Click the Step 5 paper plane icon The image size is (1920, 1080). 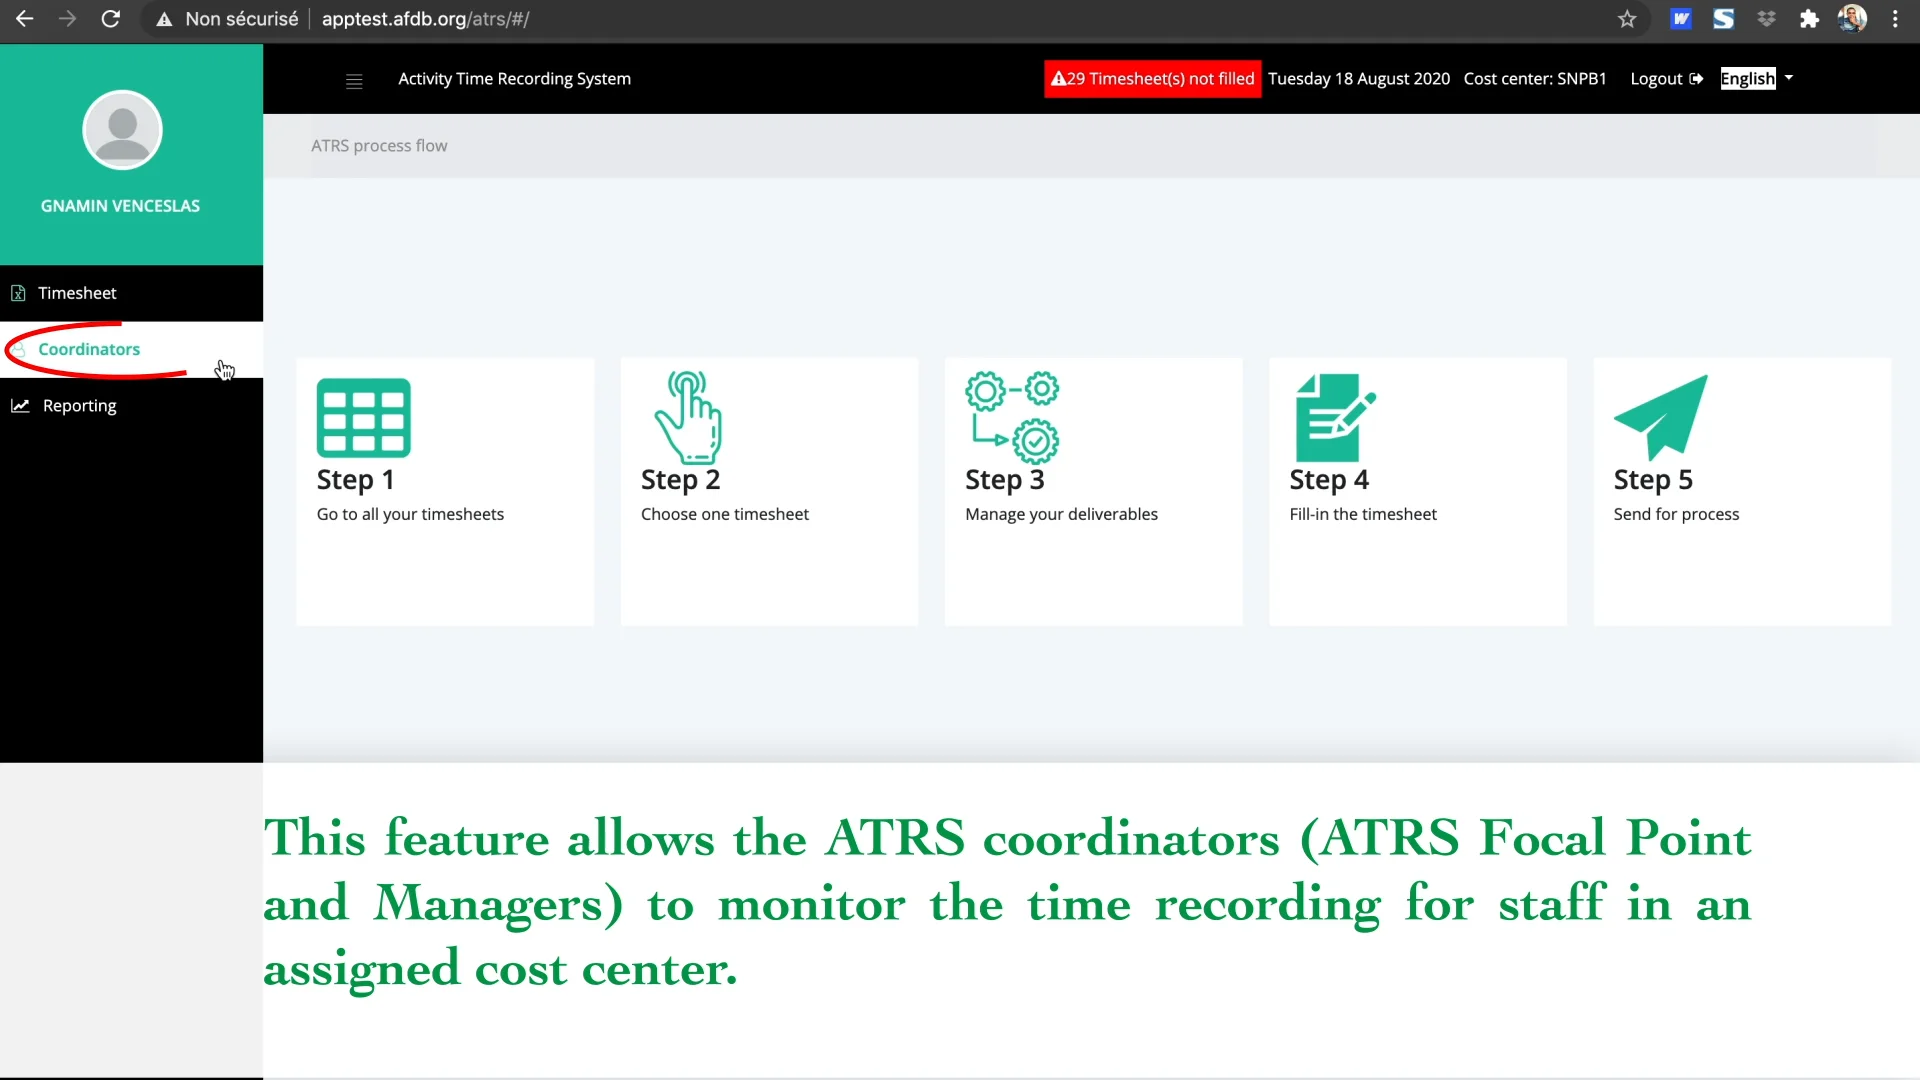(1661, 417)
